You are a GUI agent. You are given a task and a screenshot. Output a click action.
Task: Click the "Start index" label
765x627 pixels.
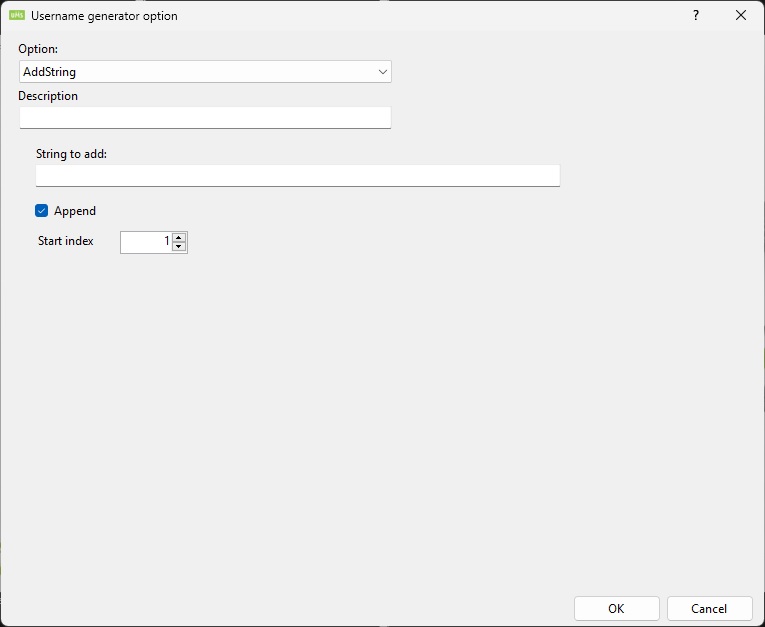66,241
